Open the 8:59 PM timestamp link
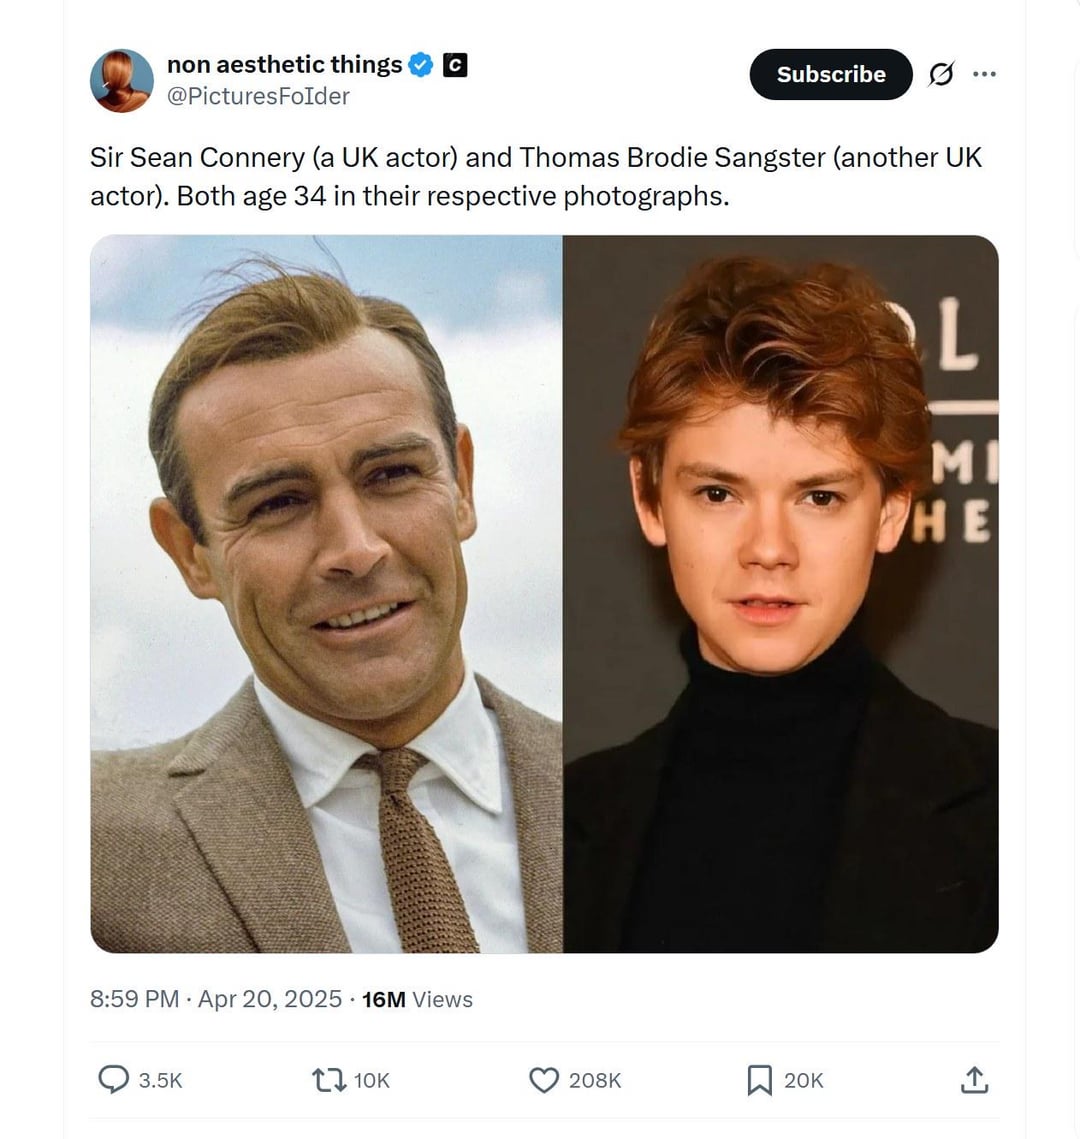This screenshot has width=1080, height=1139. point(134,999)
